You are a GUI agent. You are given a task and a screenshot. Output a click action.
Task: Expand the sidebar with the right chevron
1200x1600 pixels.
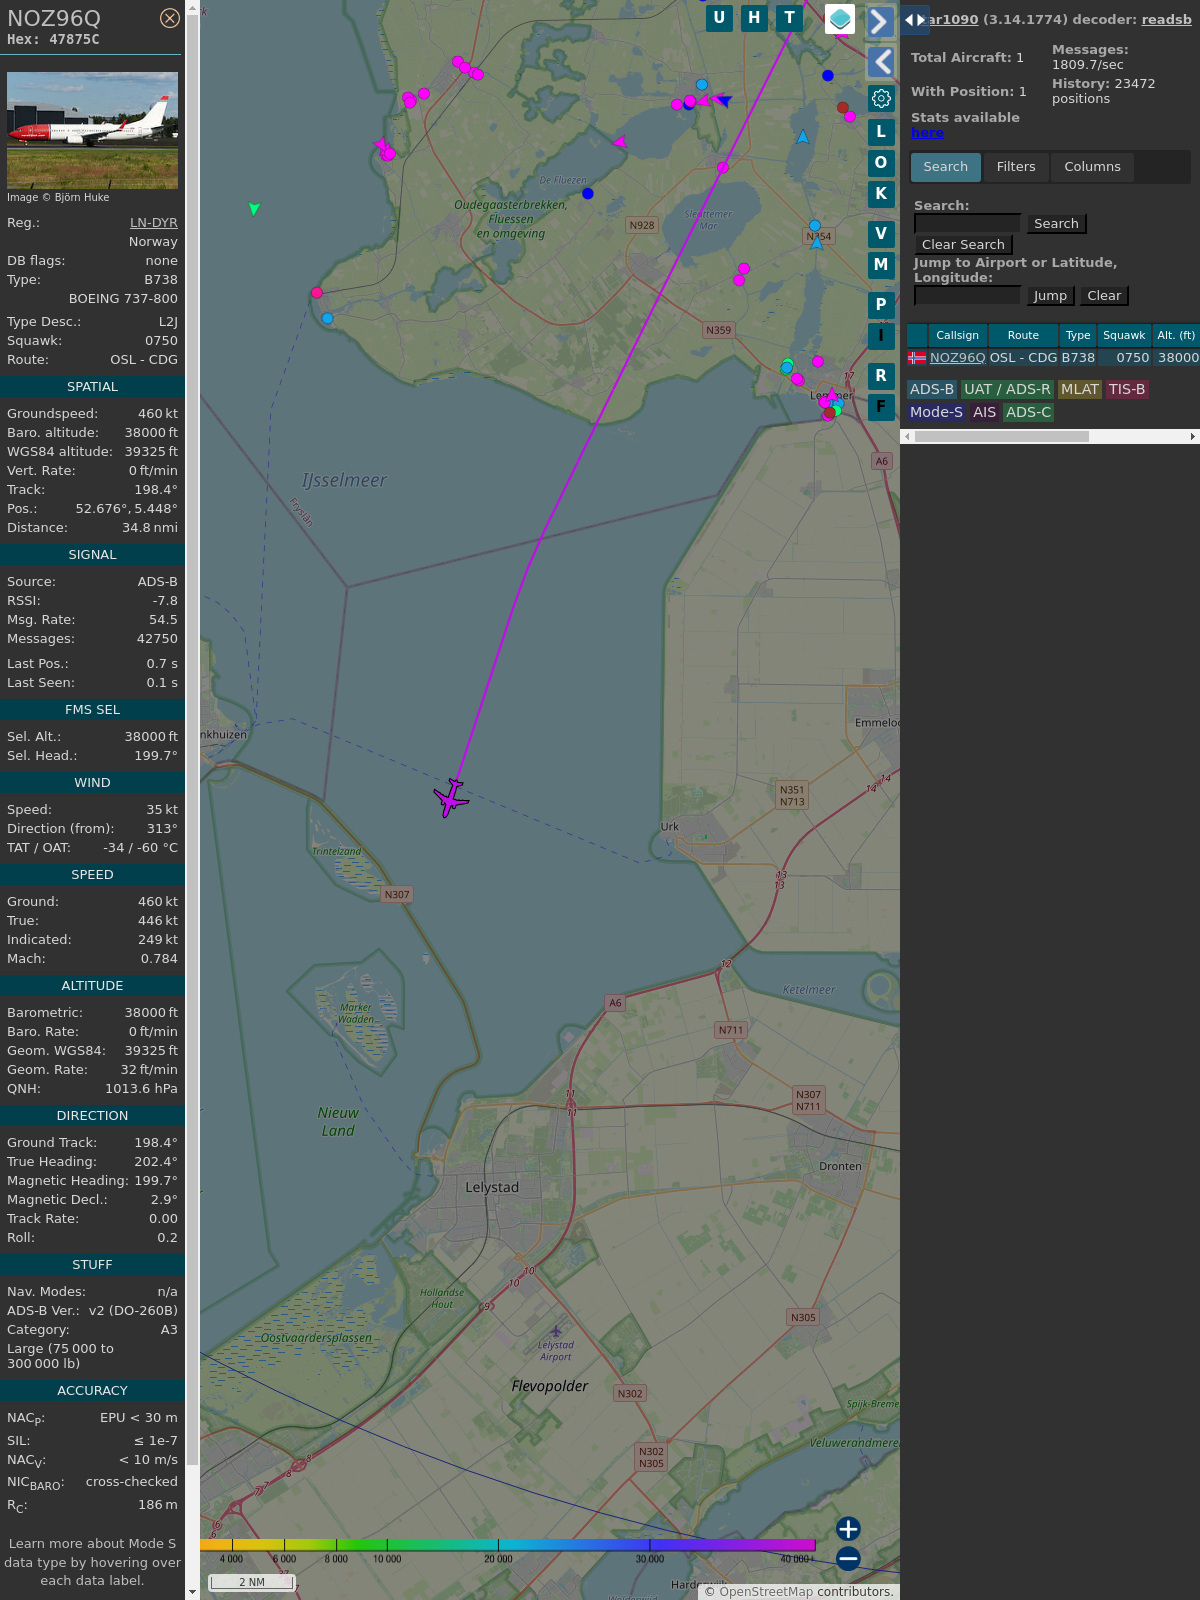coord(880,22)
